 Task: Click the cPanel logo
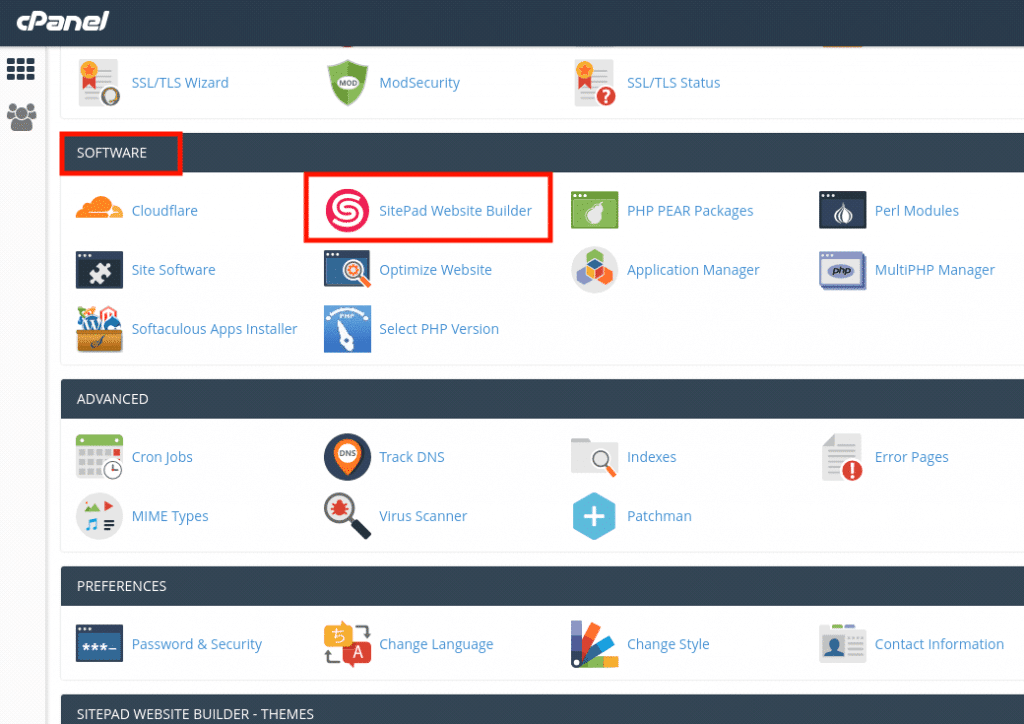point(62,22)
